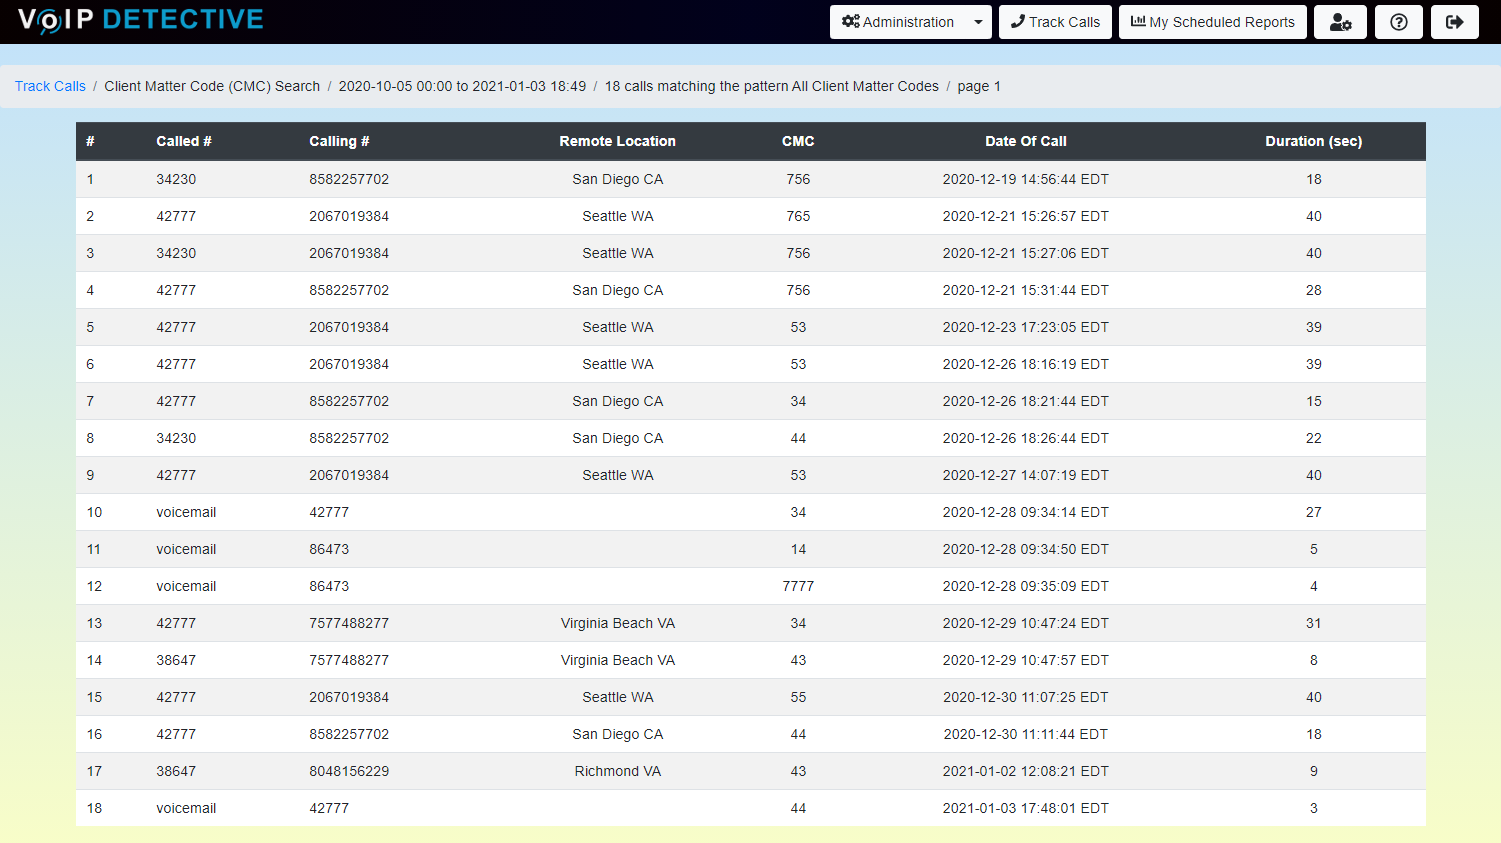Image resolution: width=1501 pixels, height=843 pixels.
Task: Select duration 28 in row 4
Action: click(x=1314, y=290)
